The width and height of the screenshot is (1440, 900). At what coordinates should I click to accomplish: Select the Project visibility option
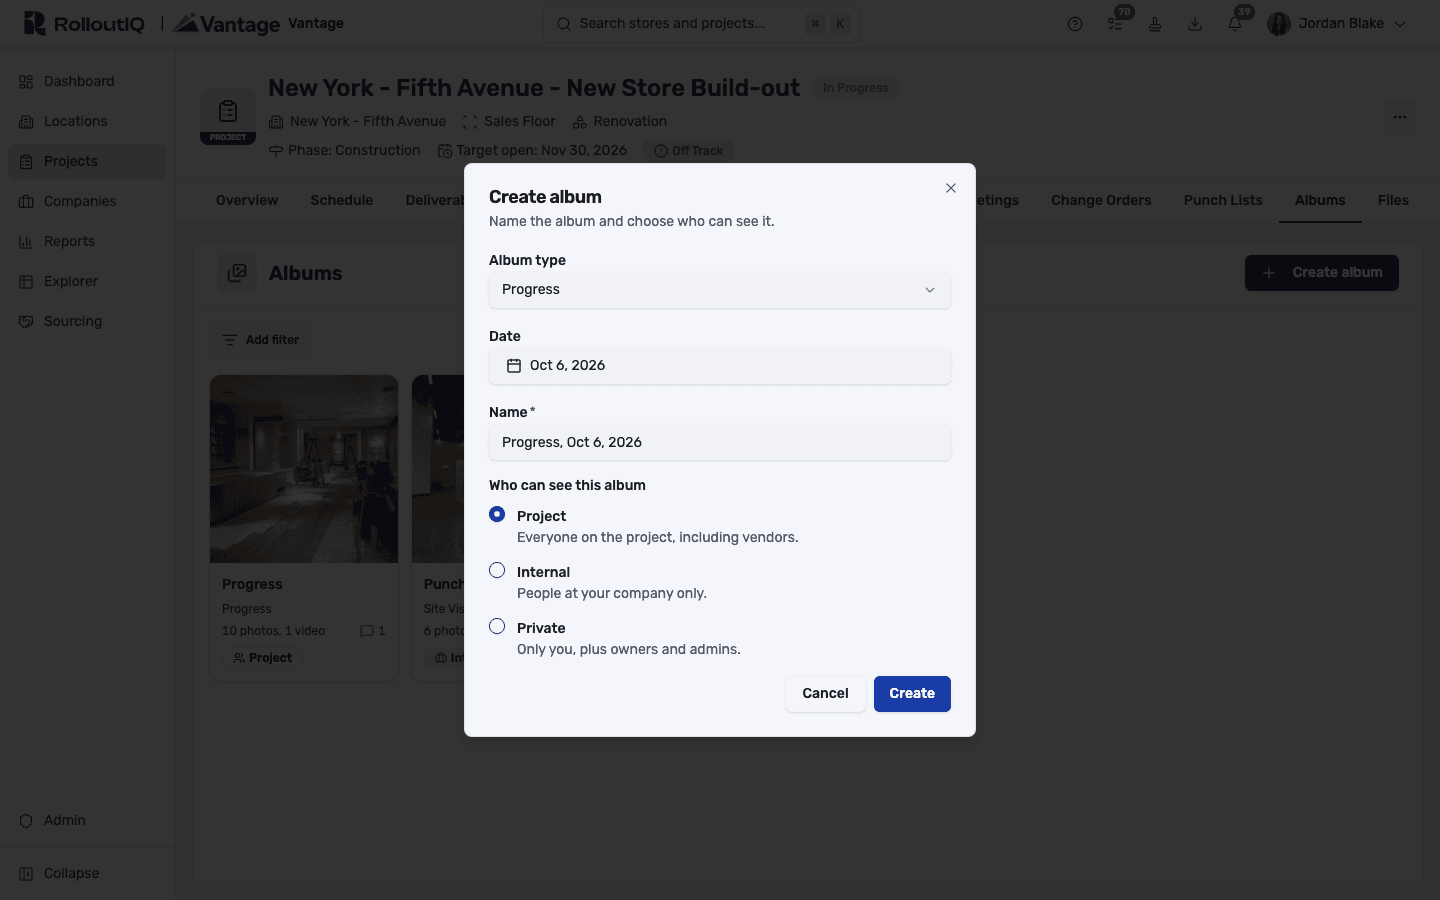click(497, 514)
